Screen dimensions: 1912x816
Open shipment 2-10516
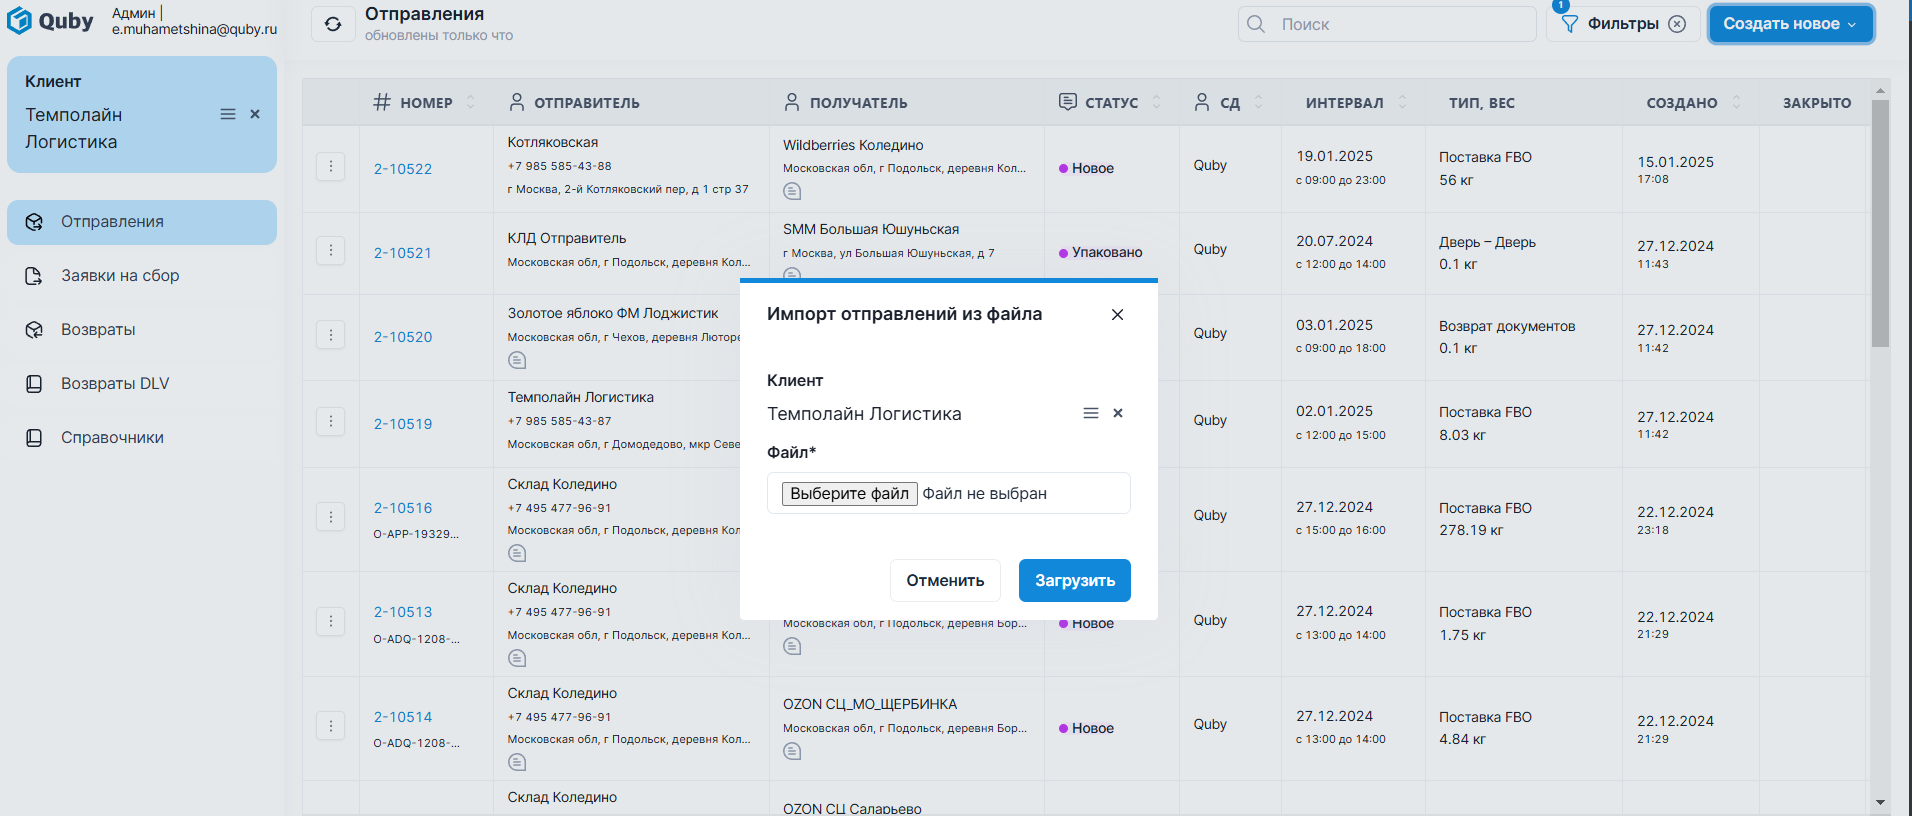403,508
